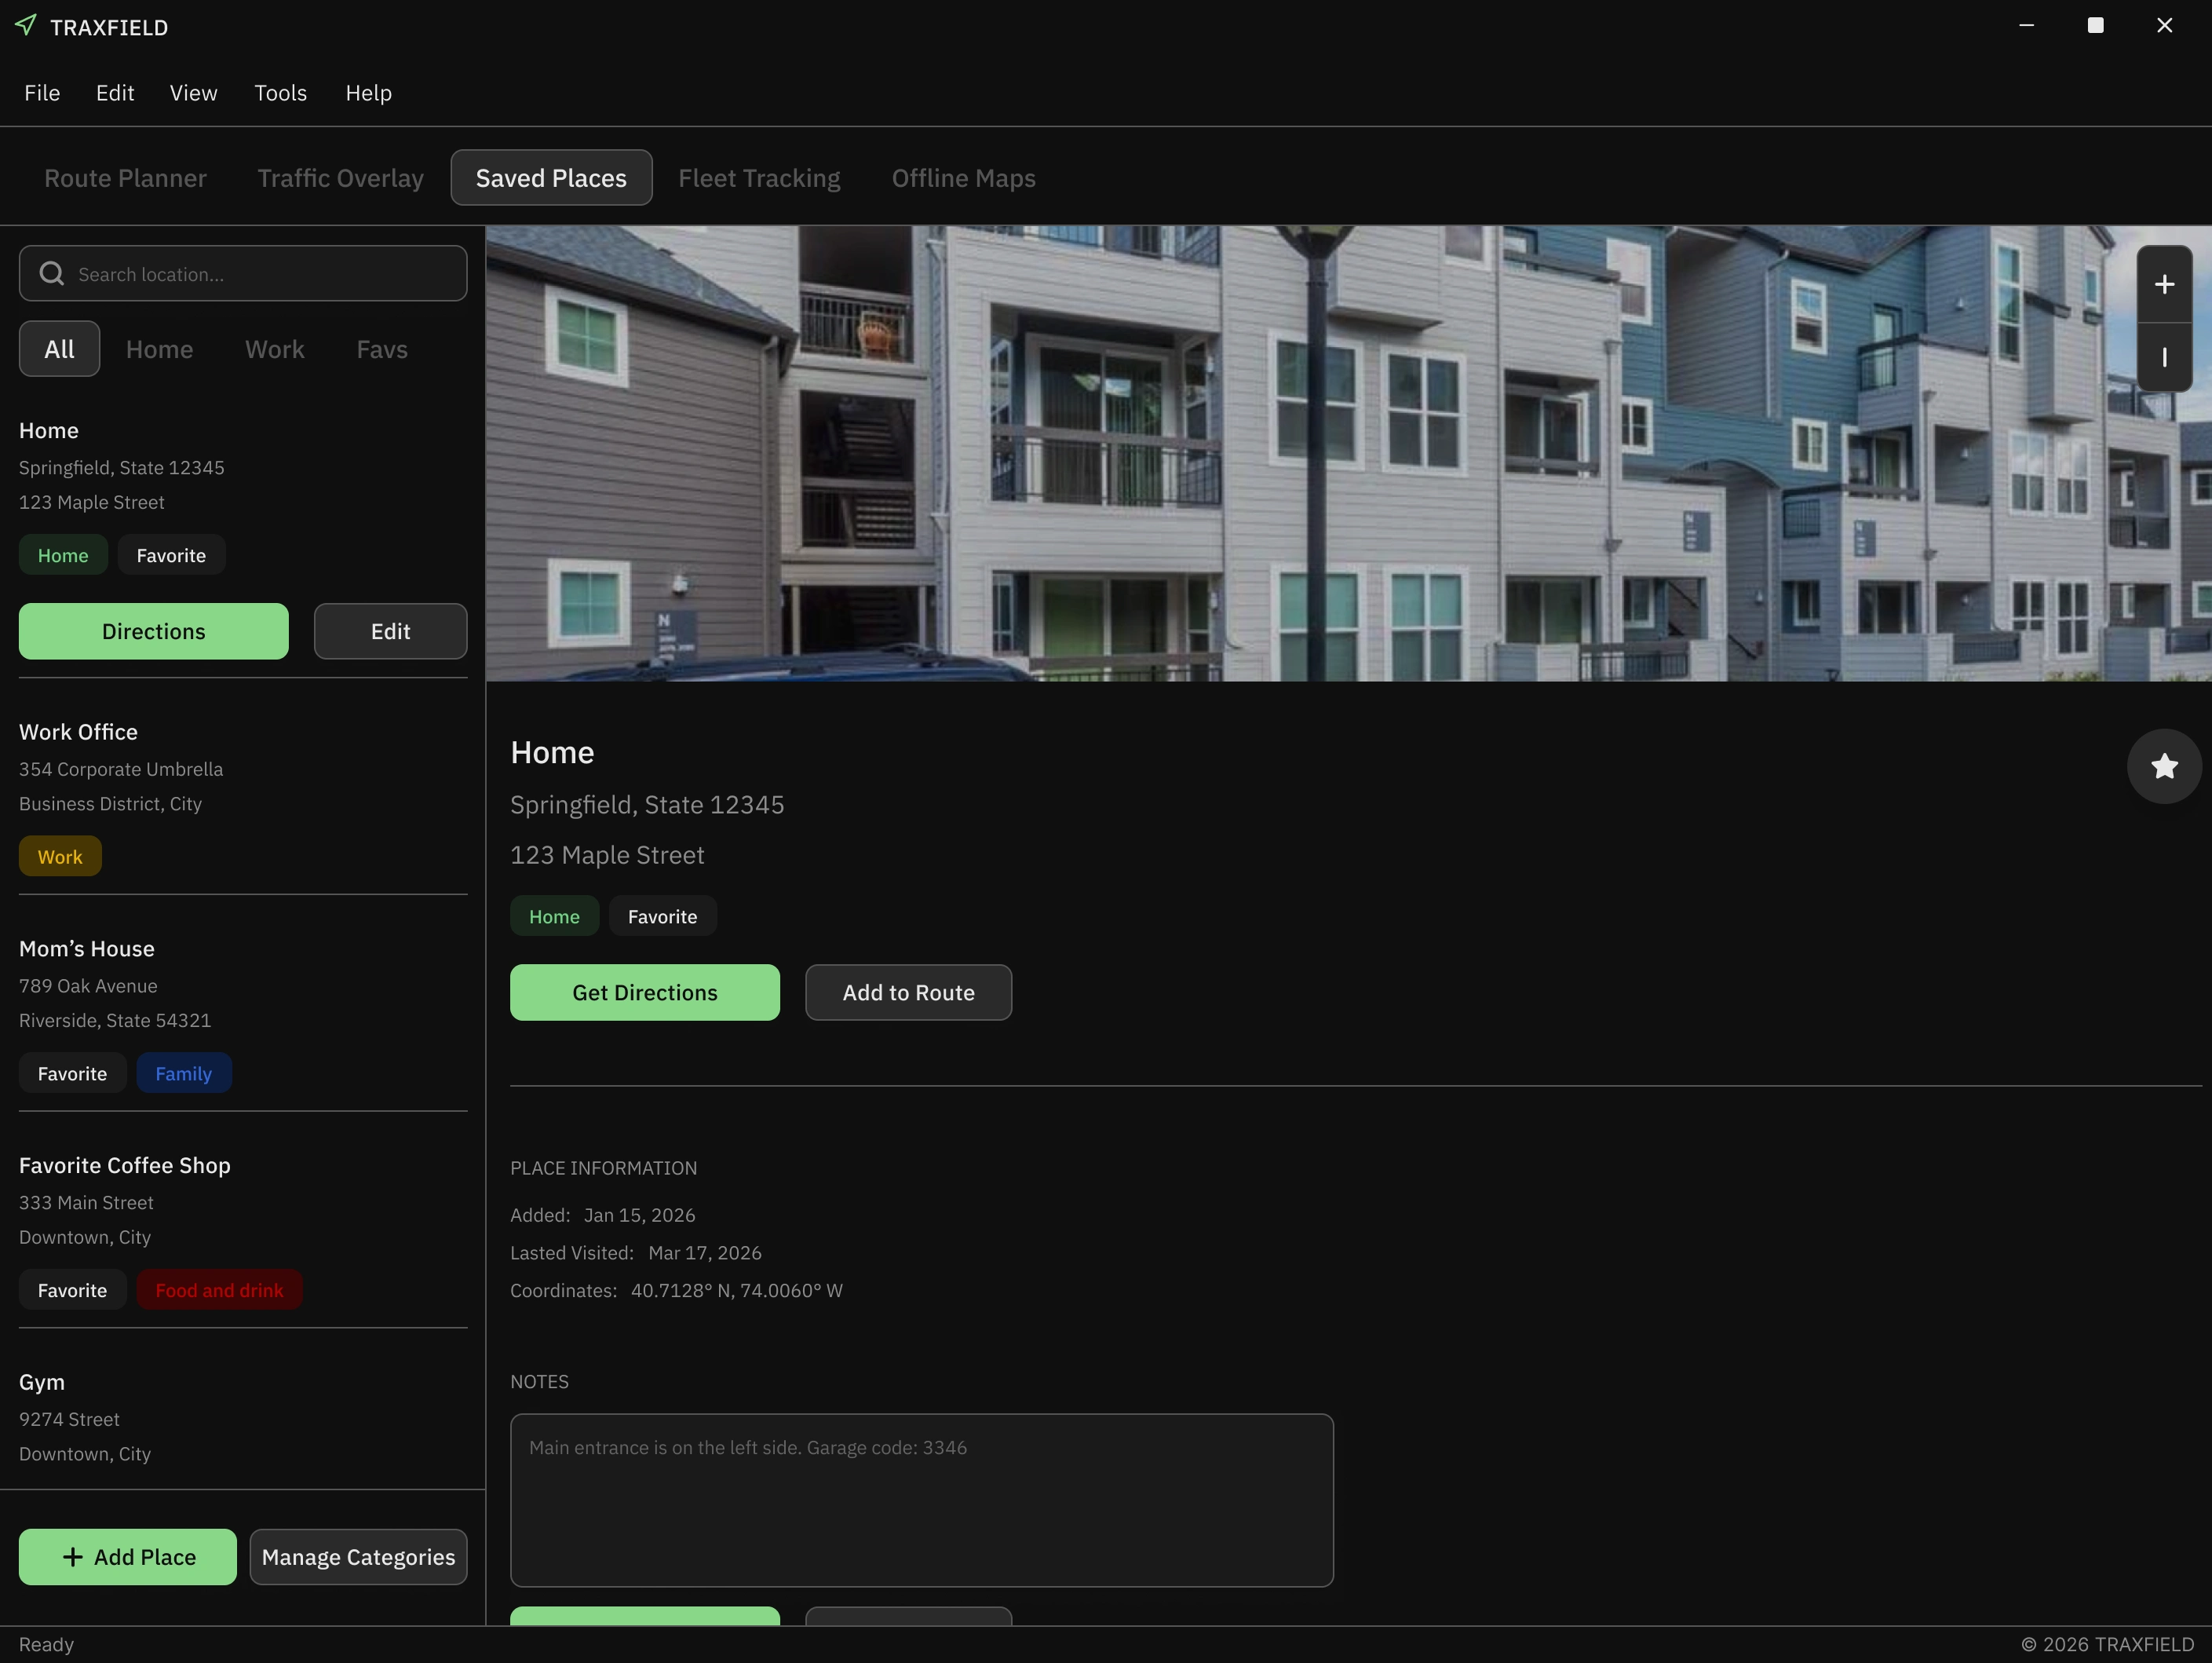The image size is (2212, 1663).
Task: Switch to Route Planner tab
Action: point(125,178)
